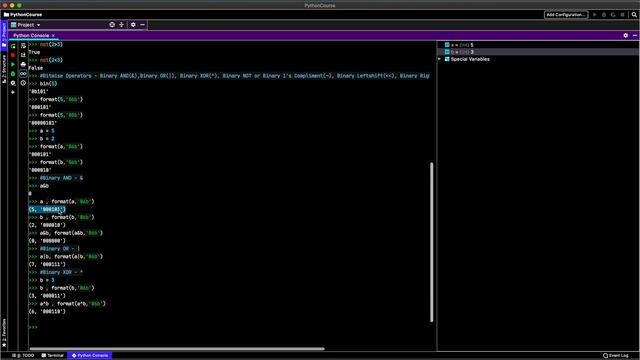Click the output line (6, '000110')
Viewport: 640px width, 360px height.
(47, 311)
